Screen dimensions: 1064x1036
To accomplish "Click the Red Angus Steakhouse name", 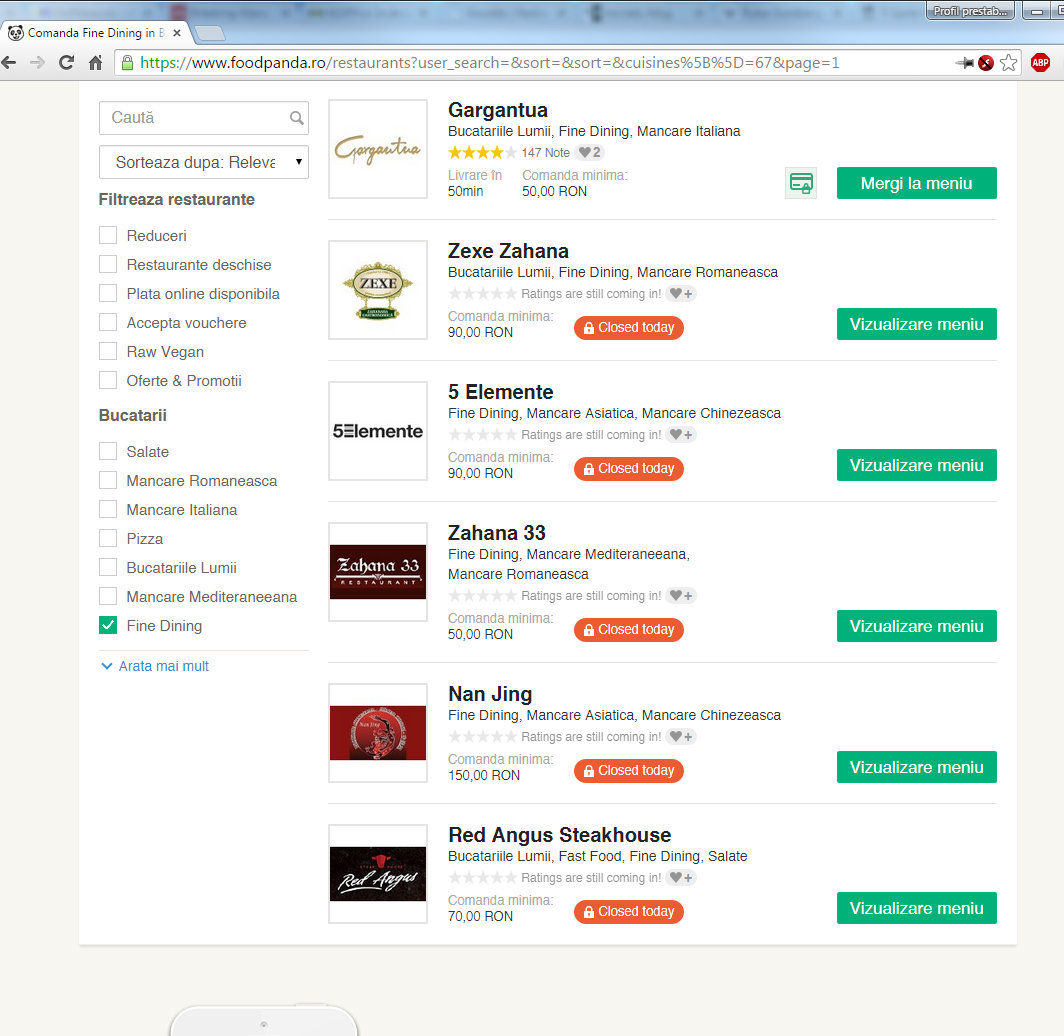I will (x=560, y=835).
